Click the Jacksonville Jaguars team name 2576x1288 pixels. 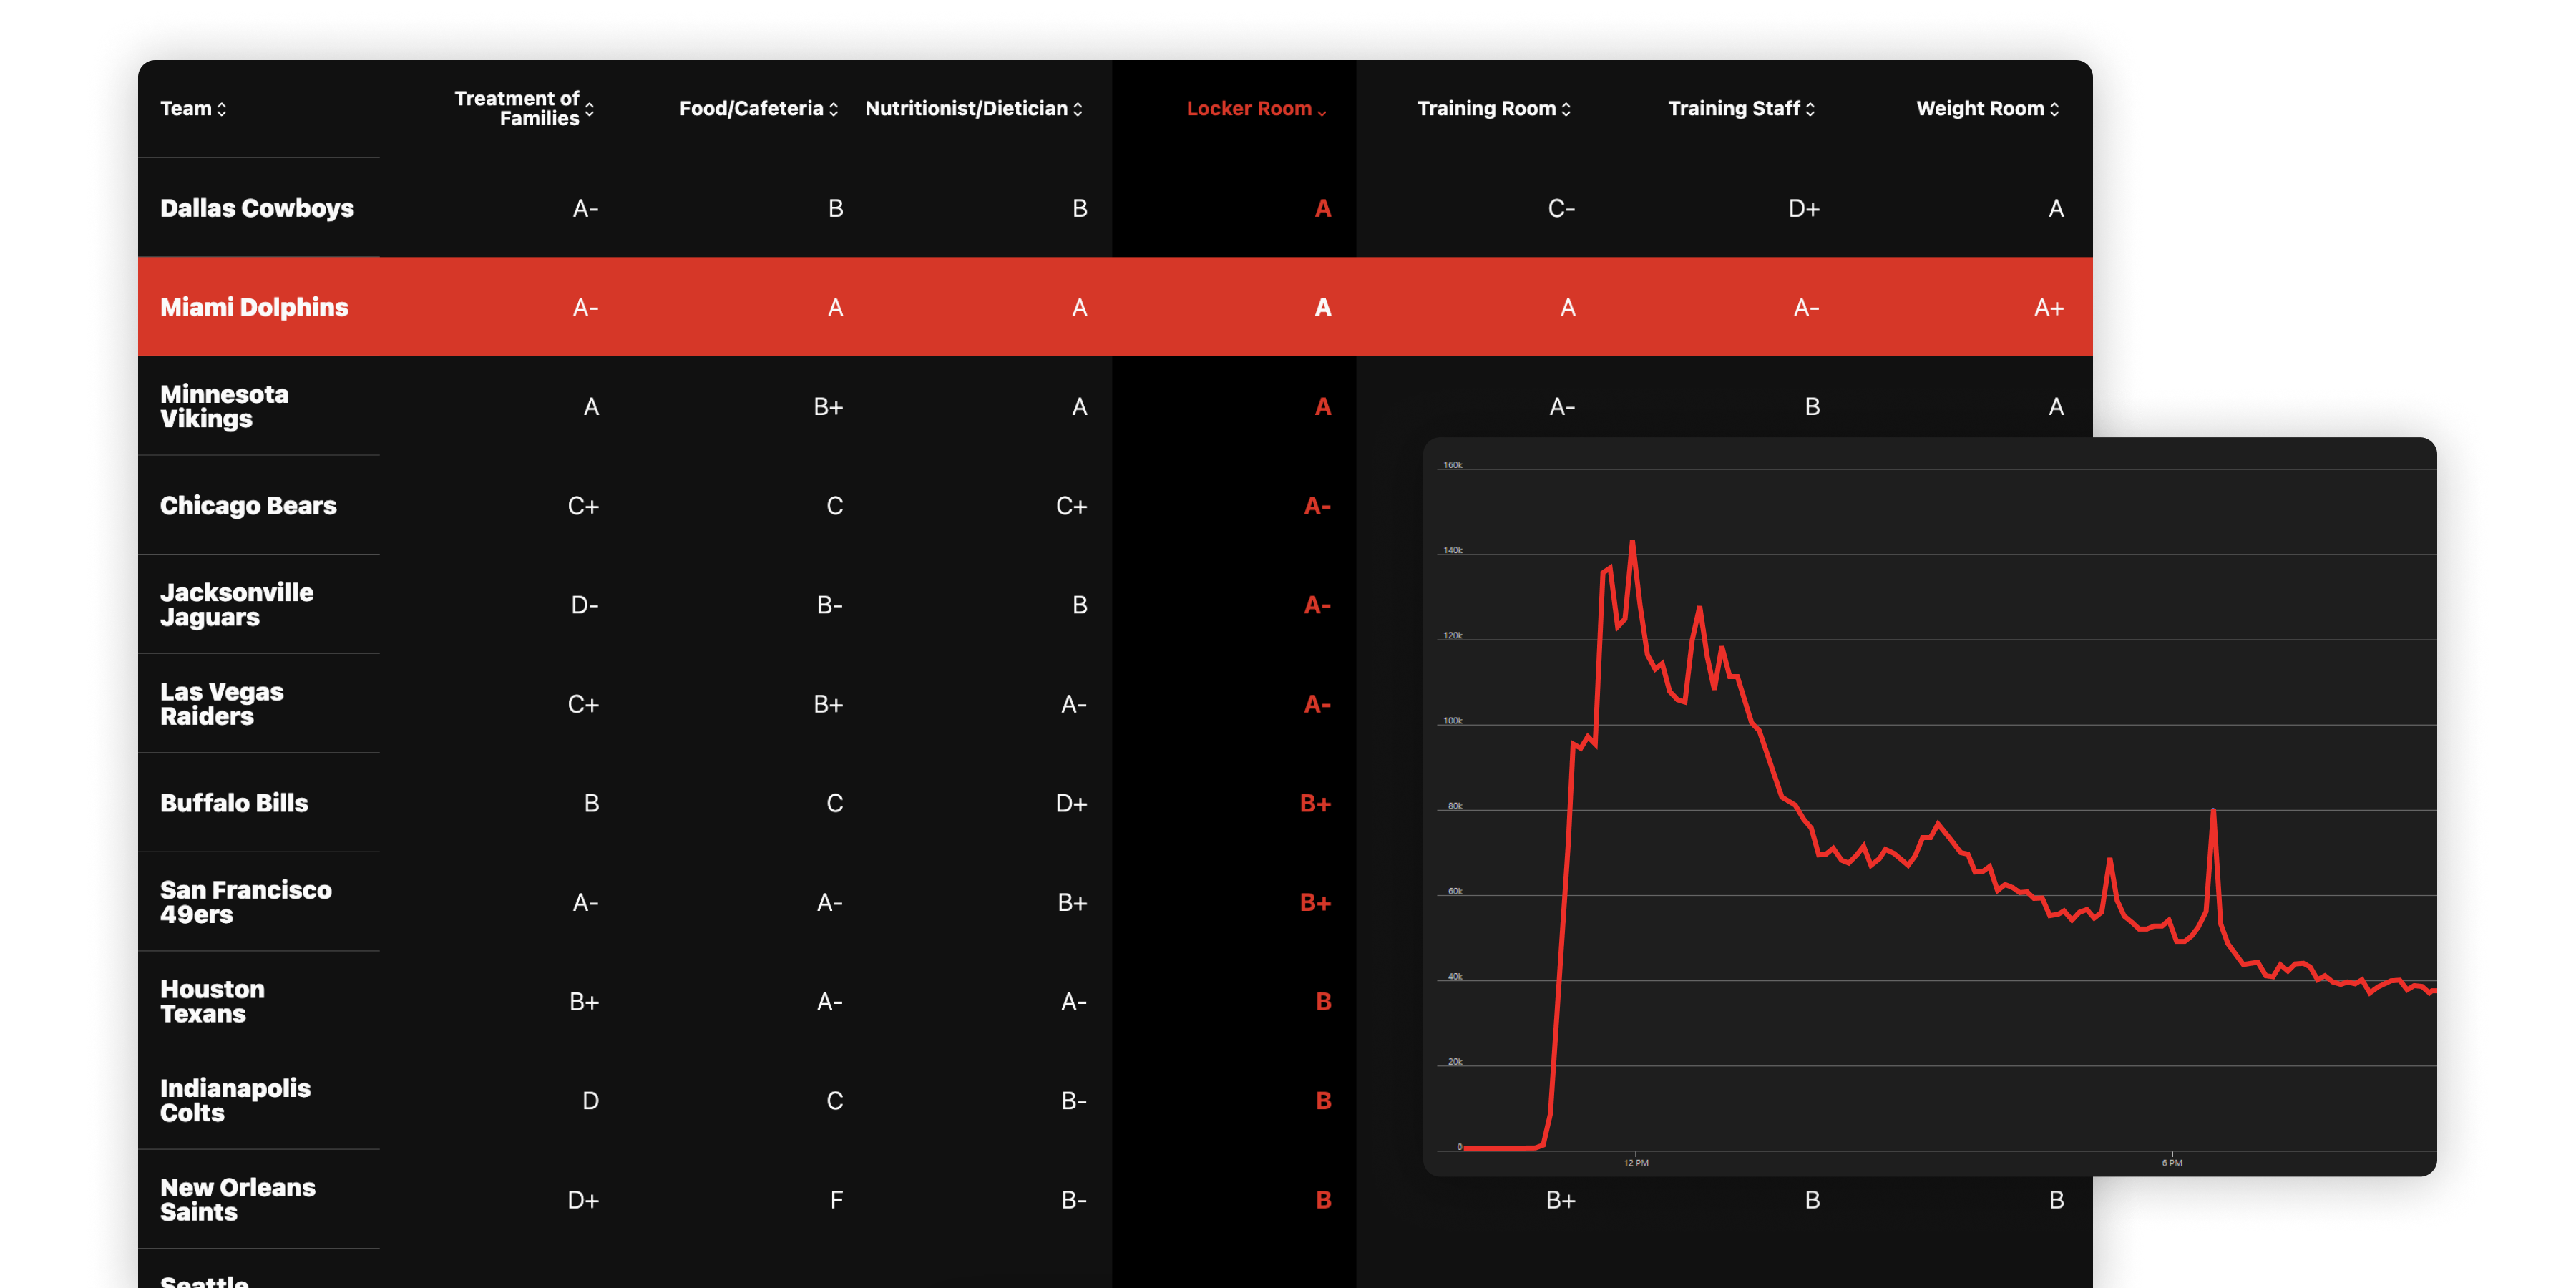pos(237,604)
